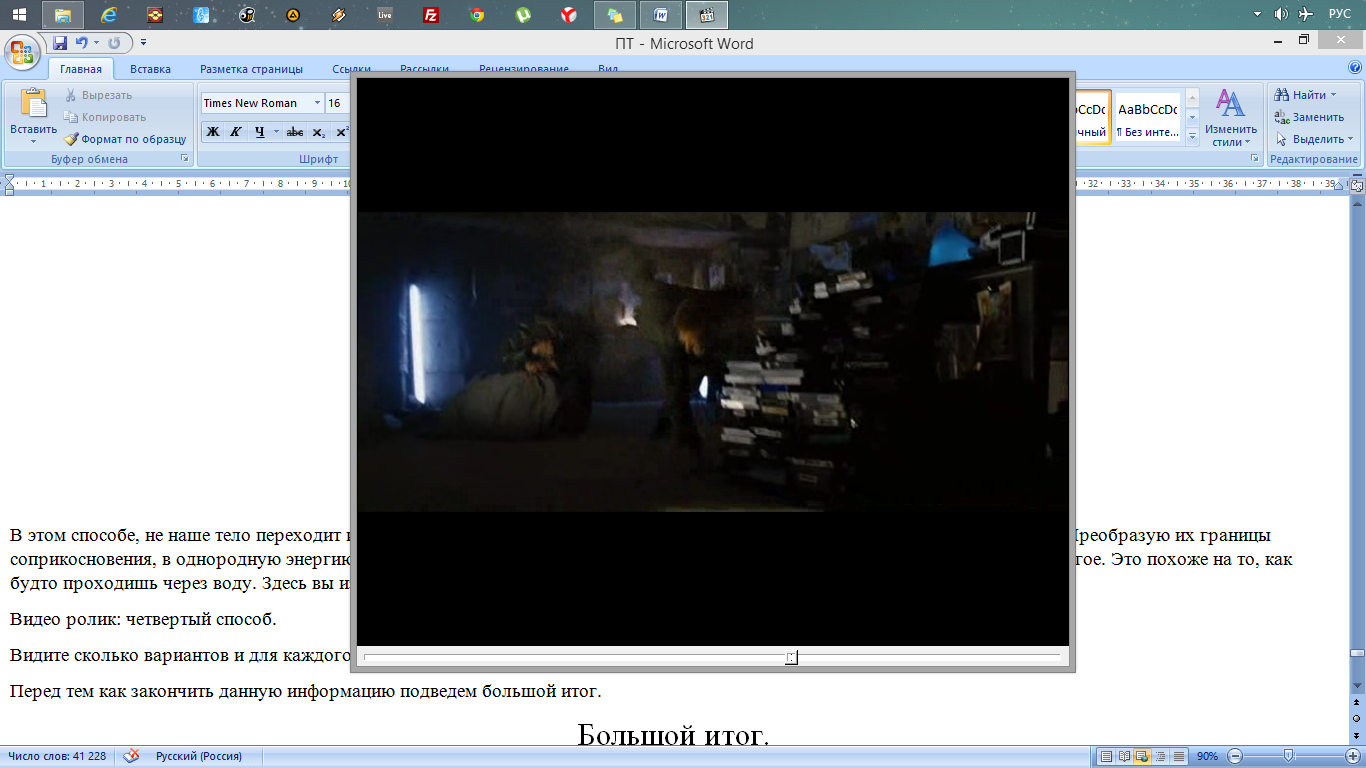Screen dimensions: 1366x768
Task: Toggle the ruler view button
Action: (x=1357, y=184)
